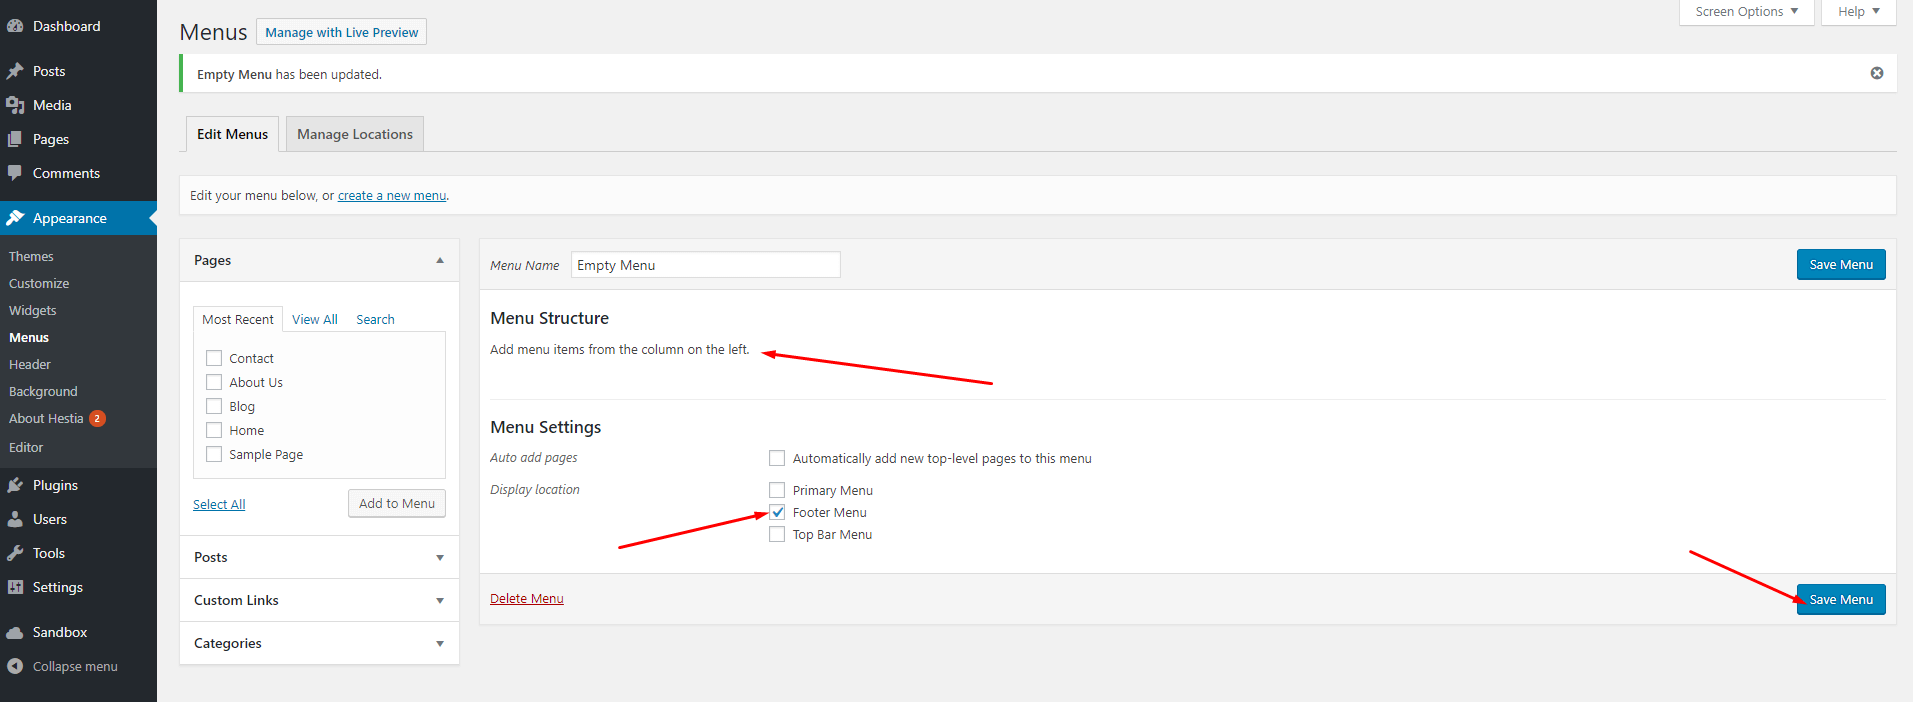Screen dimensions: 1913x702
Task: Click the Posts pushpin icon
Action: click(x=15, y=71)
